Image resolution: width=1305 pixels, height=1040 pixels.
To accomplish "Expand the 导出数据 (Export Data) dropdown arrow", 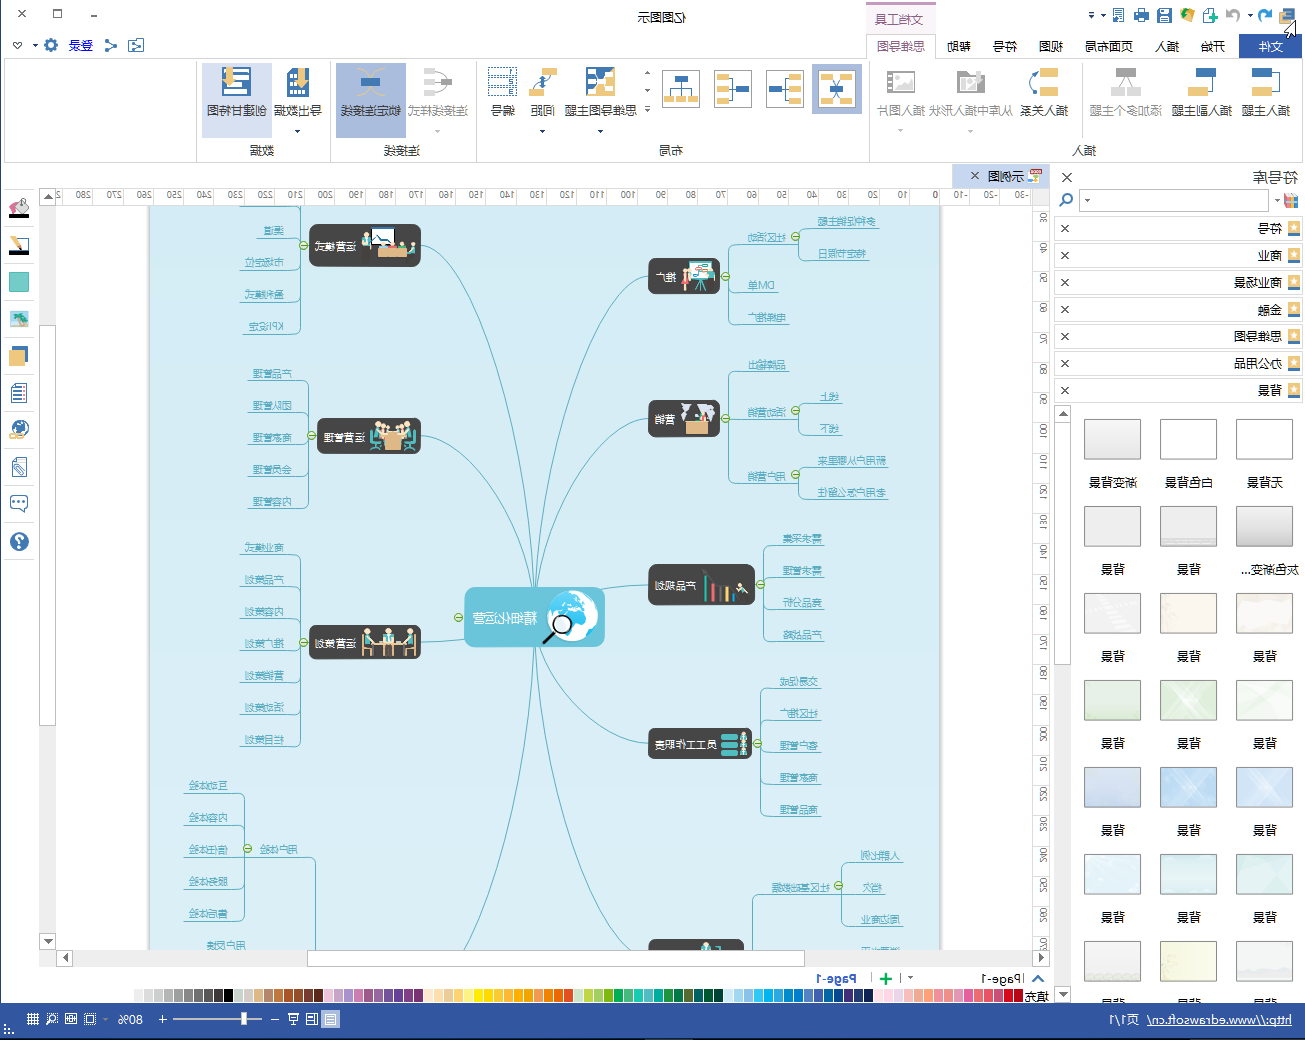I will [297, 131].
